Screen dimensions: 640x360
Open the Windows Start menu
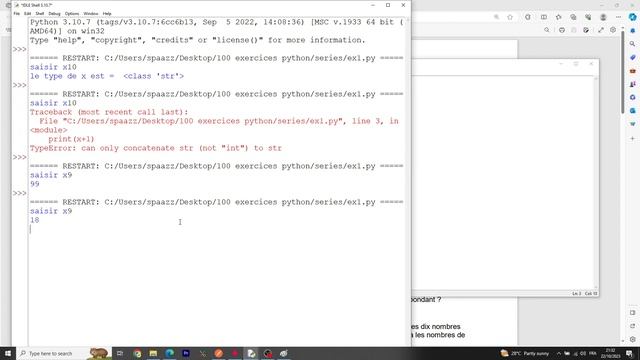coord(8,353)
